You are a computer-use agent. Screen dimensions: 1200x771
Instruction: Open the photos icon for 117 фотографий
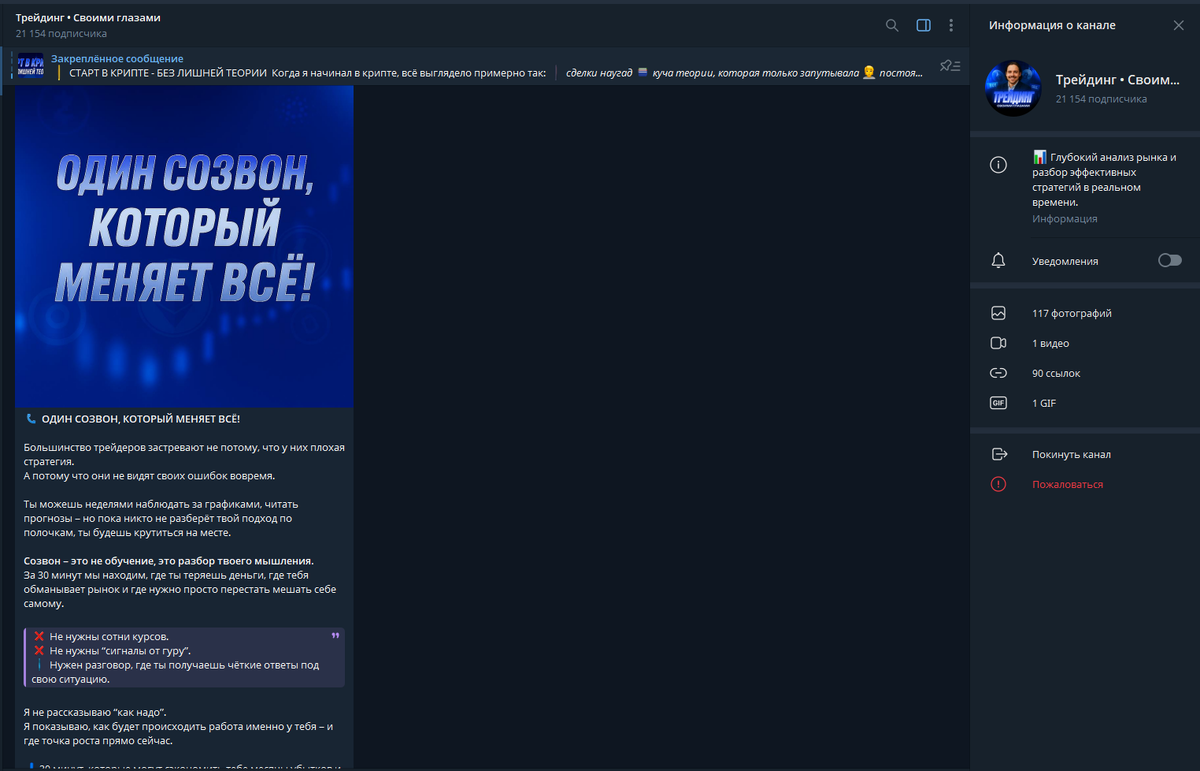998,313
